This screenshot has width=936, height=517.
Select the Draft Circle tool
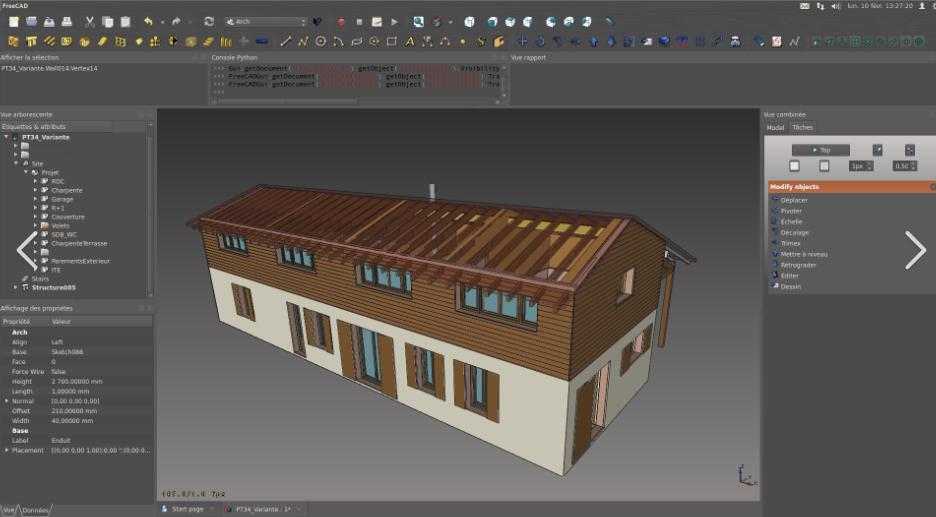tap(321, 41)
